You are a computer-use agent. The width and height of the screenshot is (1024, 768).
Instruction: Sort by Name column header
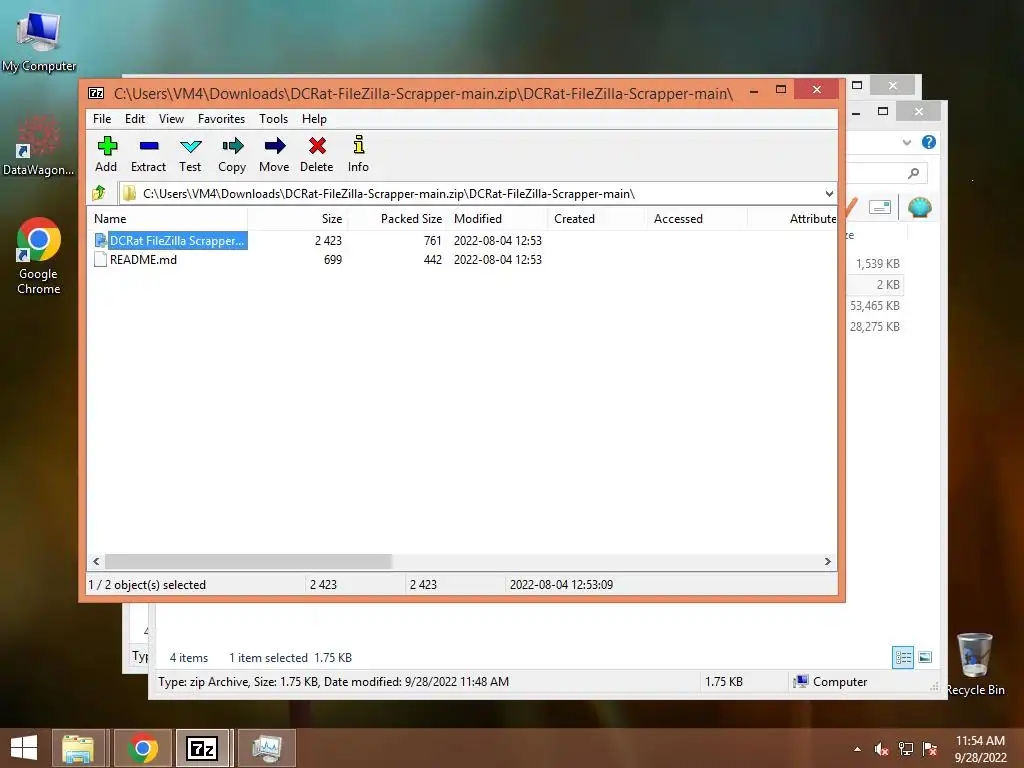point(167,219)
